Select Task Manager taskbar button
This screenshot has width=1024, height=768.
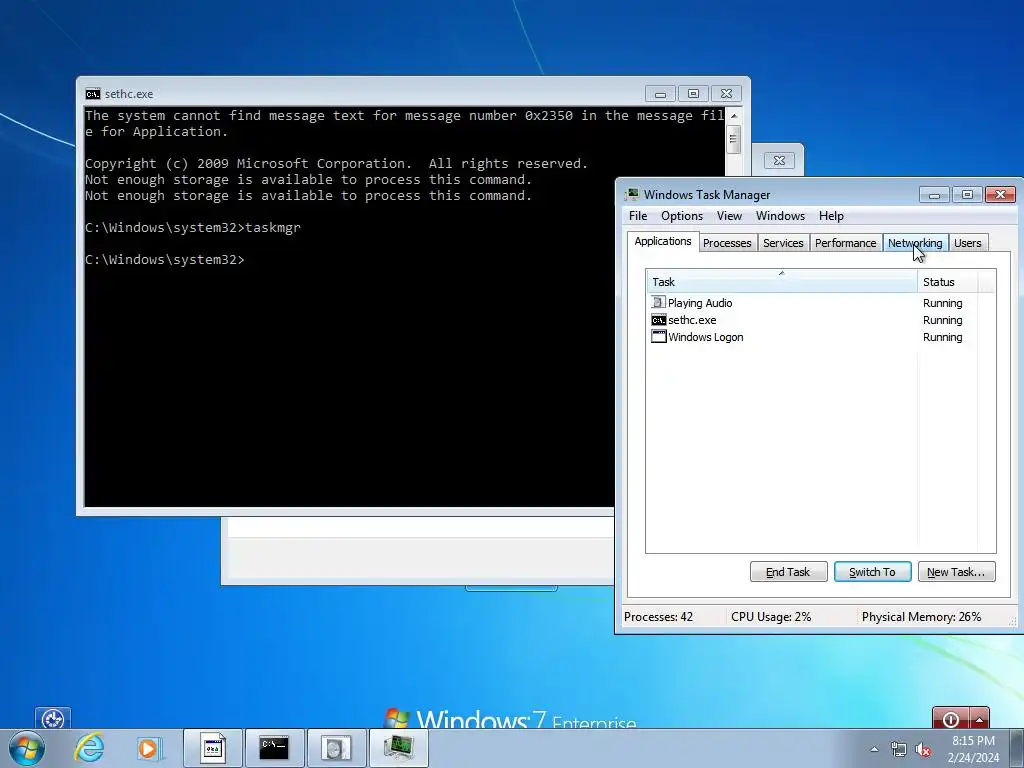[399, 748]
